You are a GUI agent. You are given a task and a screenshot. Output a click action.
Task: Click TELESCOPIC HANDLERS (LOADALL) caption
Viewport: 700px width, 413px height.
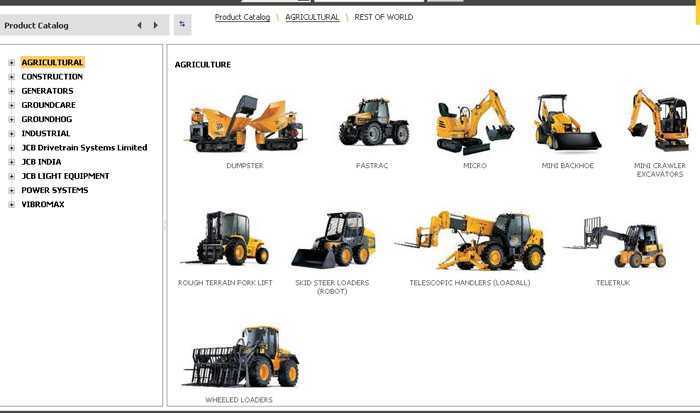(470, 283)
